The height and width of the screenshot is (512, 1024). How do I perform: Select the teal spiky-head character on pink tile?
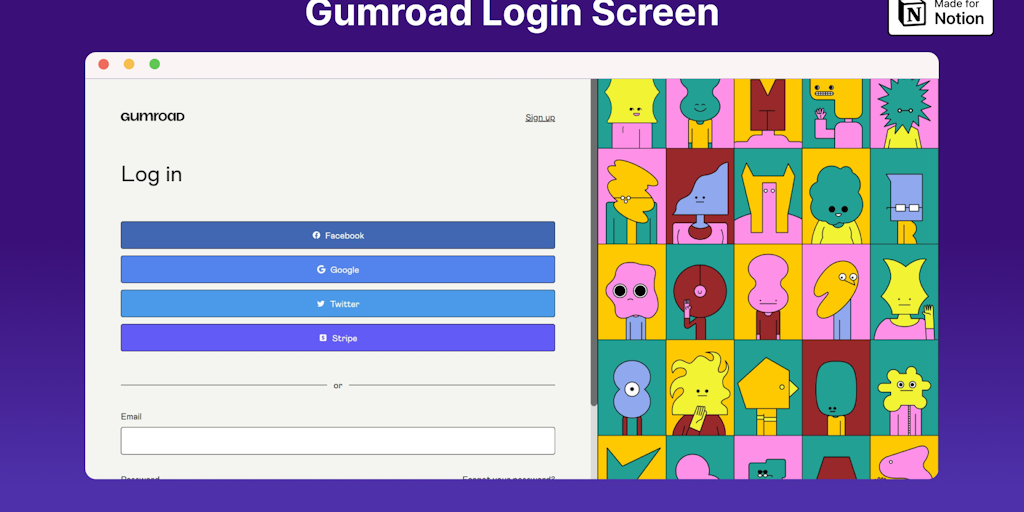click(x=904, y=114)
